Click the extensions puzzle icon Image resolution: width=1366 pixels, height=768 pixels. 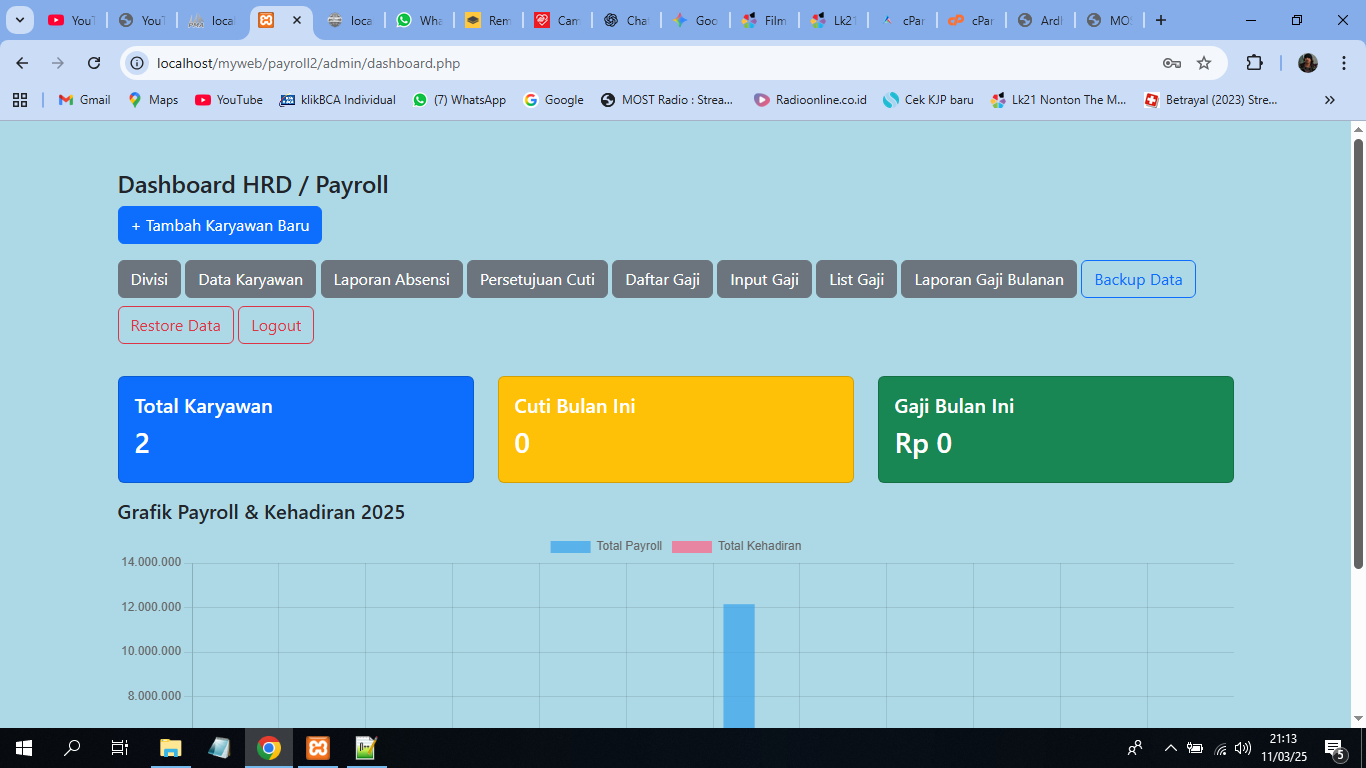tap(1254, 62)
